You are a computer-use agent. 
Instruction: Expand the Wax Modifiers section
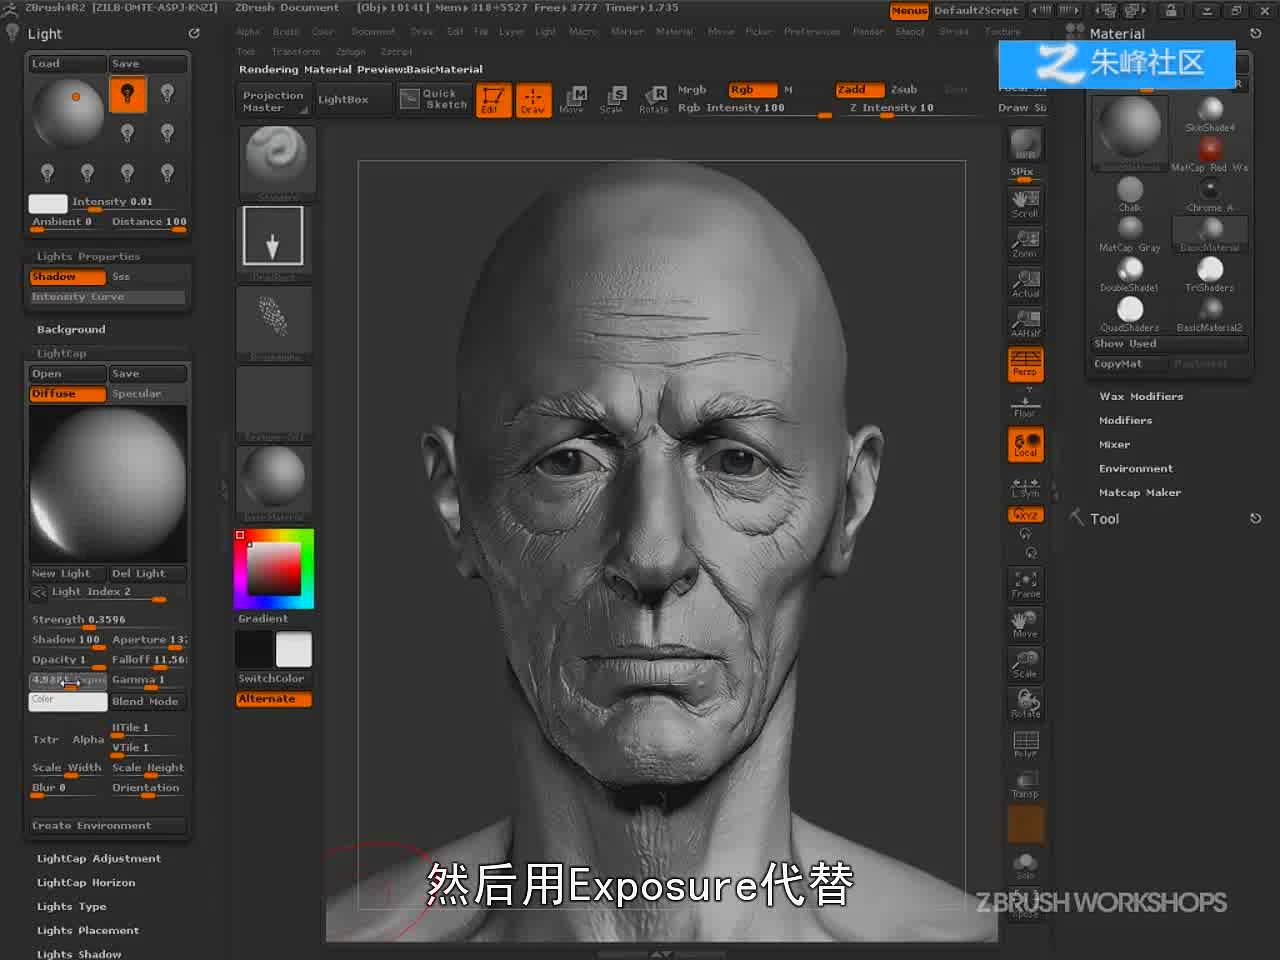[1141, 397]
